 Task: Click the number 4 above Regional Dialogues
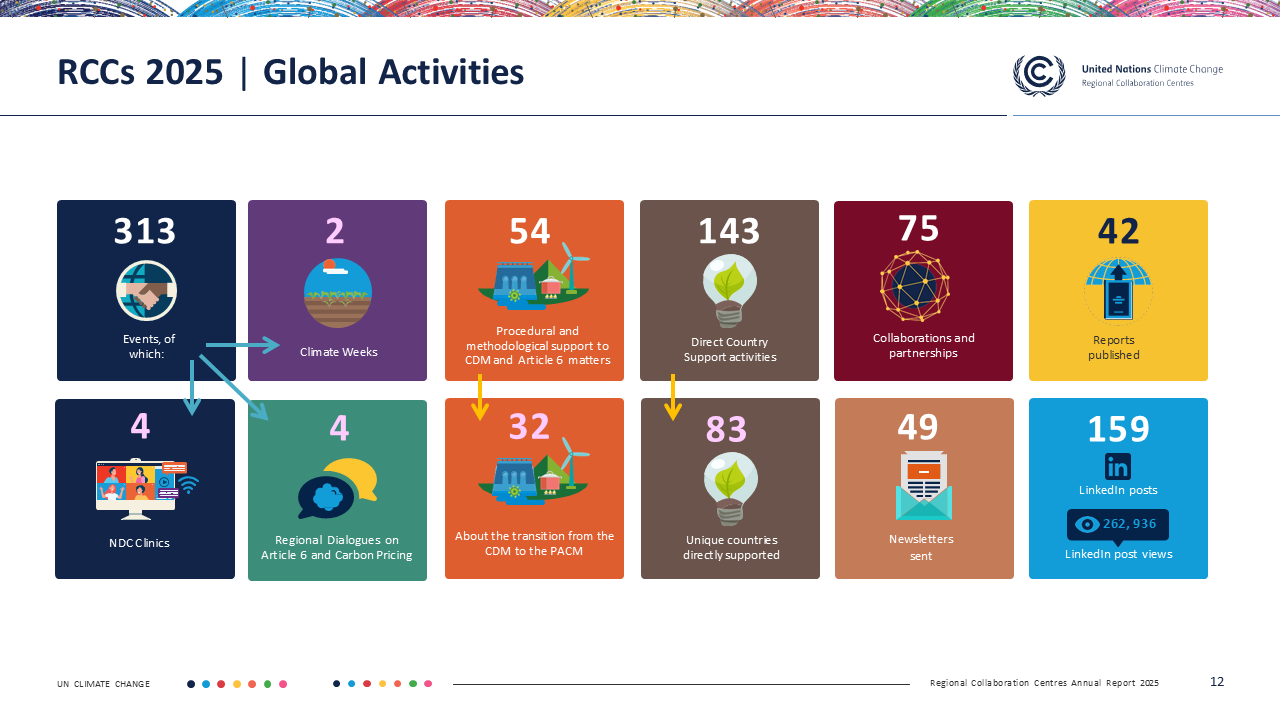click(339, 428)
